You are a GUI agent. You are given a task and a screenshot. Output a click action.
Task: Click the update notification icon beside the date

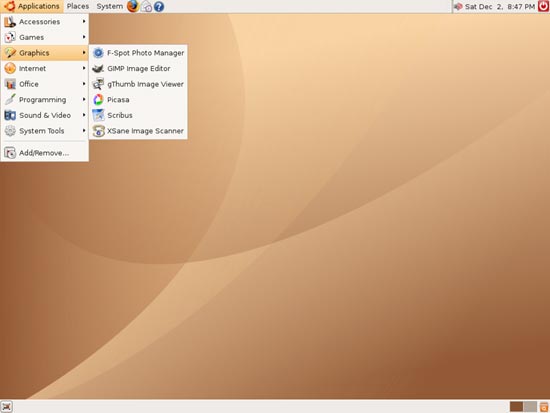click(458, 6)
